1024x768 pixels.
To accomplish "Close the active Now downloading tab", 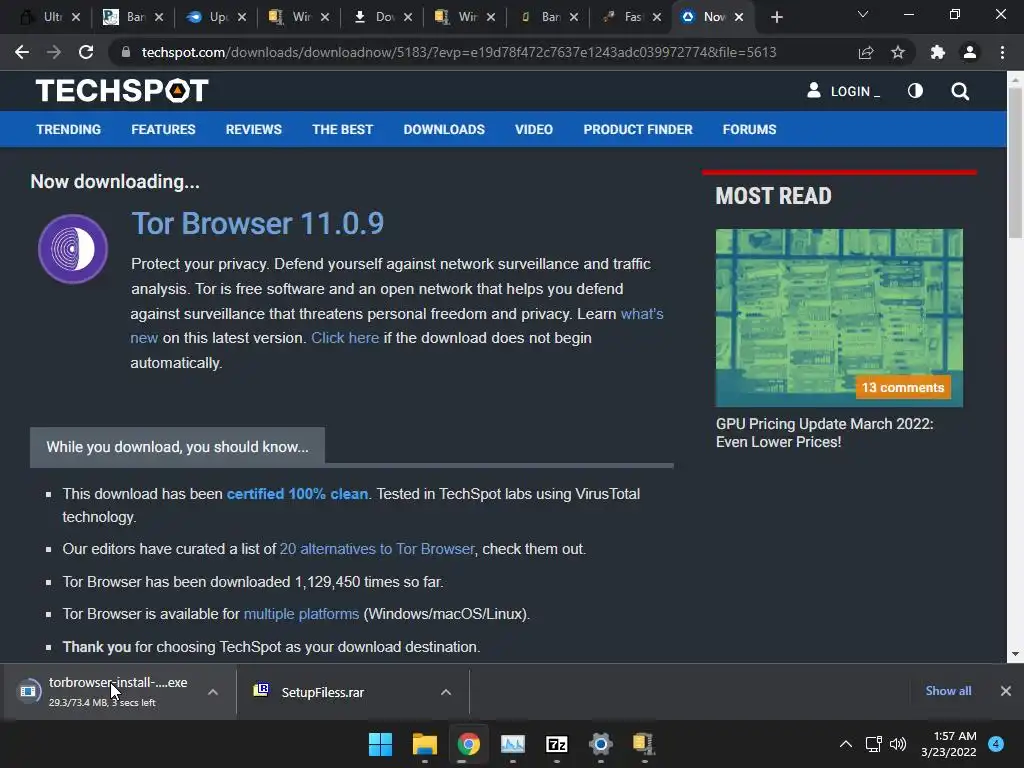I will 739,17.
